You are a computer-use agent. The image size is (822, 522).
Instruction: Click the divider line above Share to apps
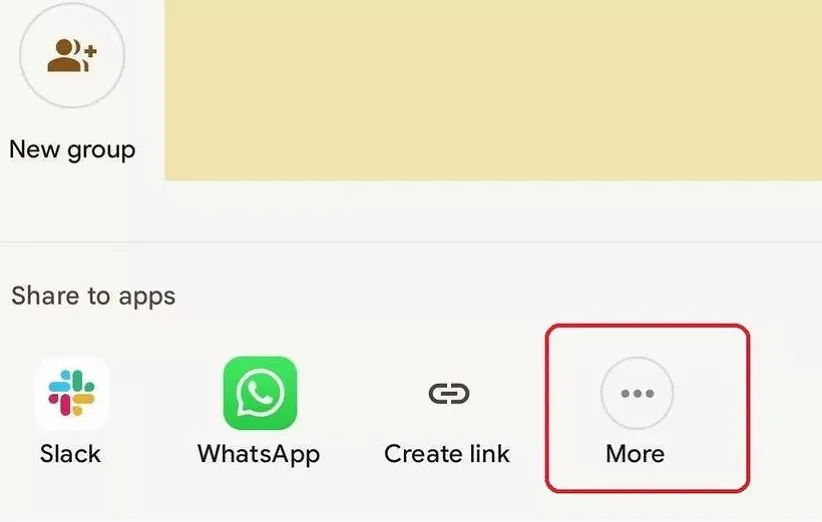coord(411,242)
